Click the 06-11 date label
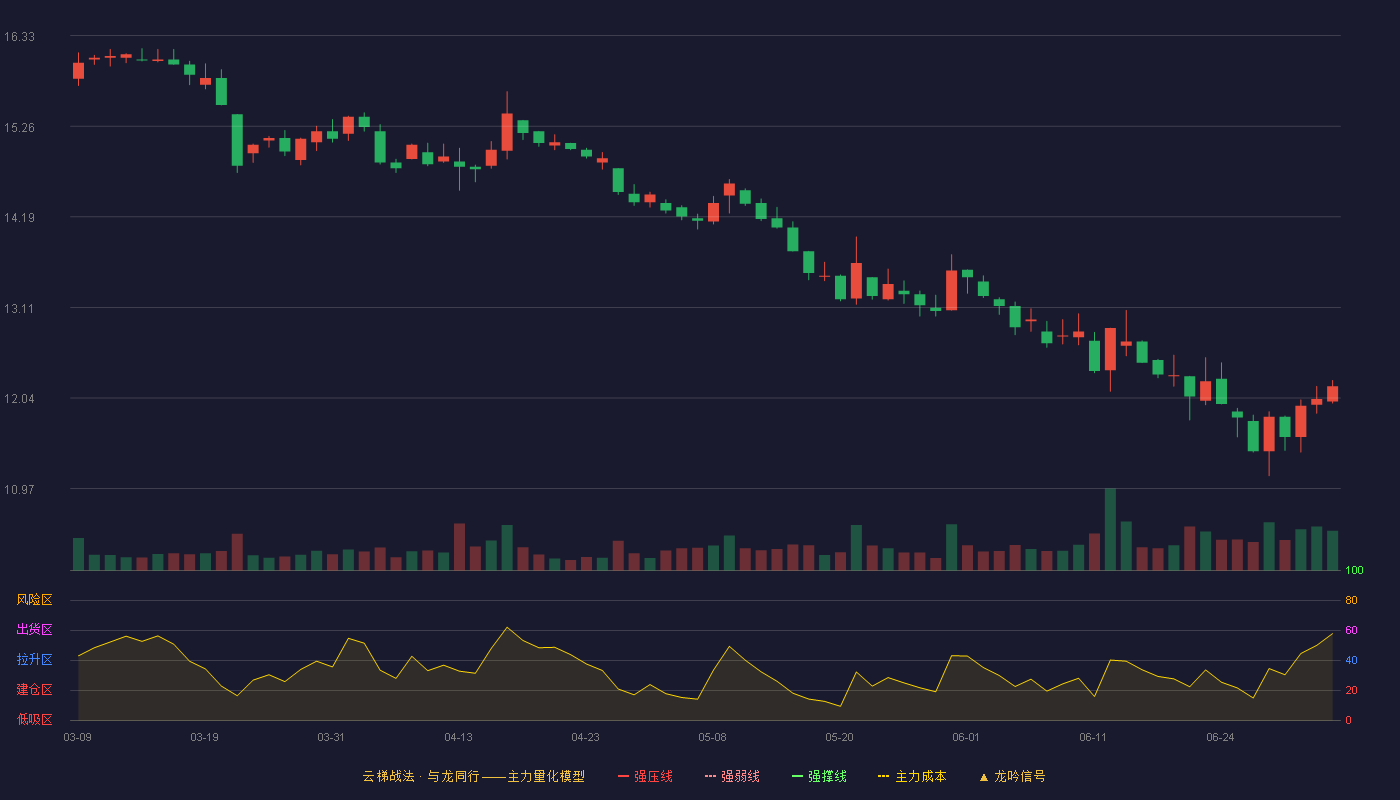This screenshot has width=1400, height=800. pyautogui.click(x=1094, y=737)
